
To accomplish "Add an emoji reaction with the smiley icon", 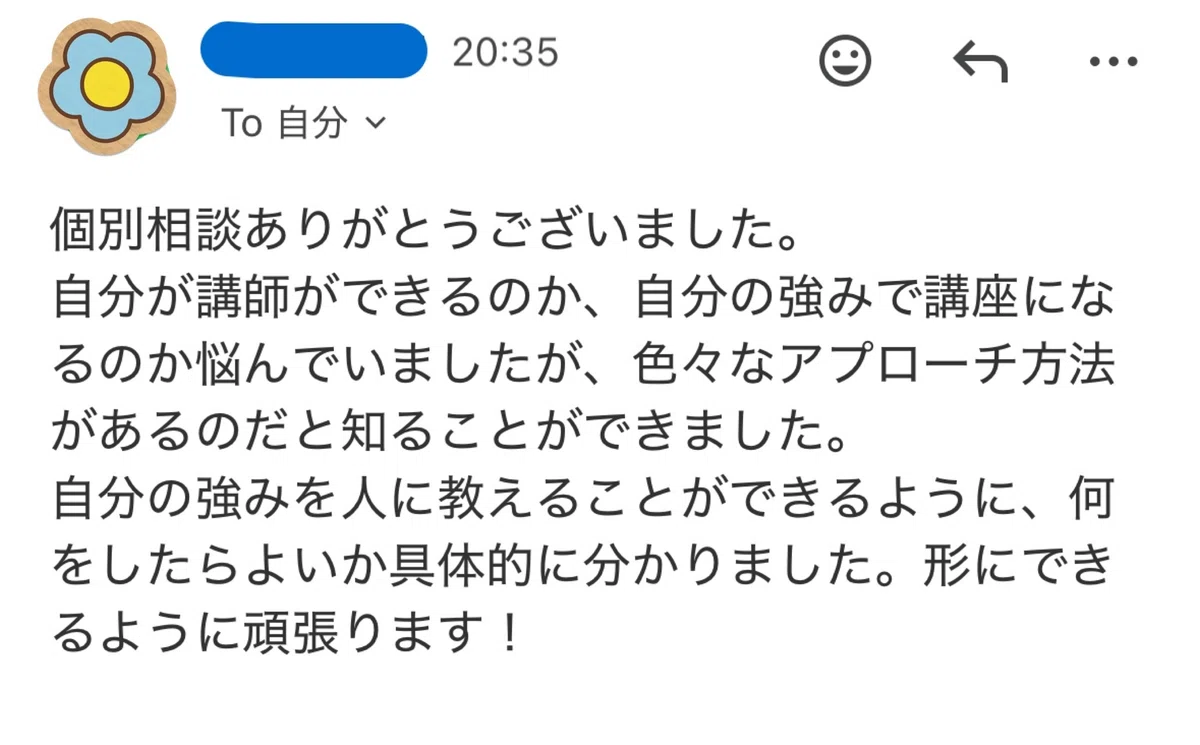I will pos(845,62).
